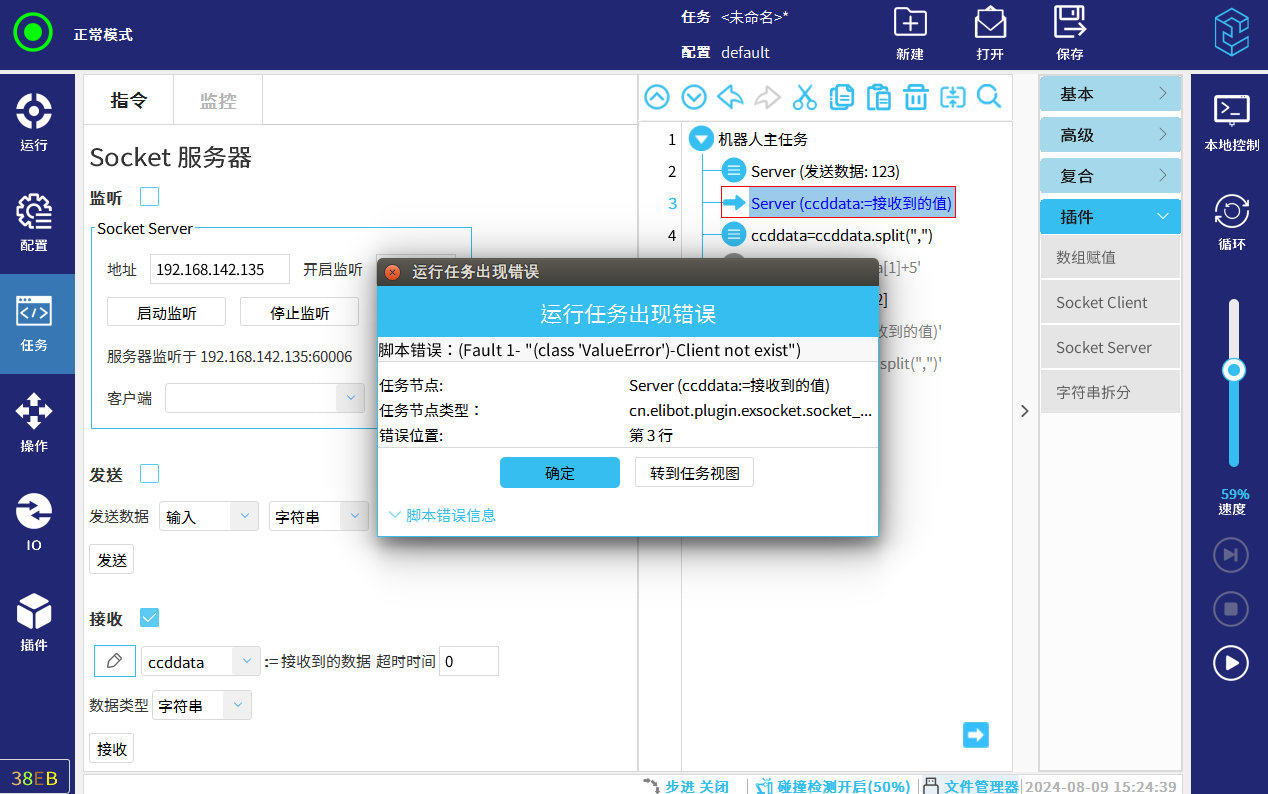This screenshot has width=1268, height=794.
Task: Toggle the send (发送) checkbox
Action: pyautogui.click(x=149, y=473)
